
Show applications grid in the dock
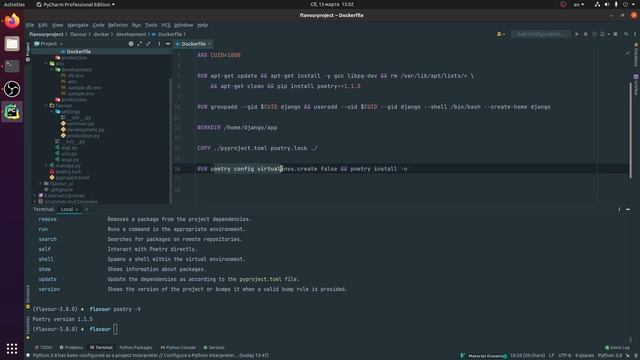12,348
